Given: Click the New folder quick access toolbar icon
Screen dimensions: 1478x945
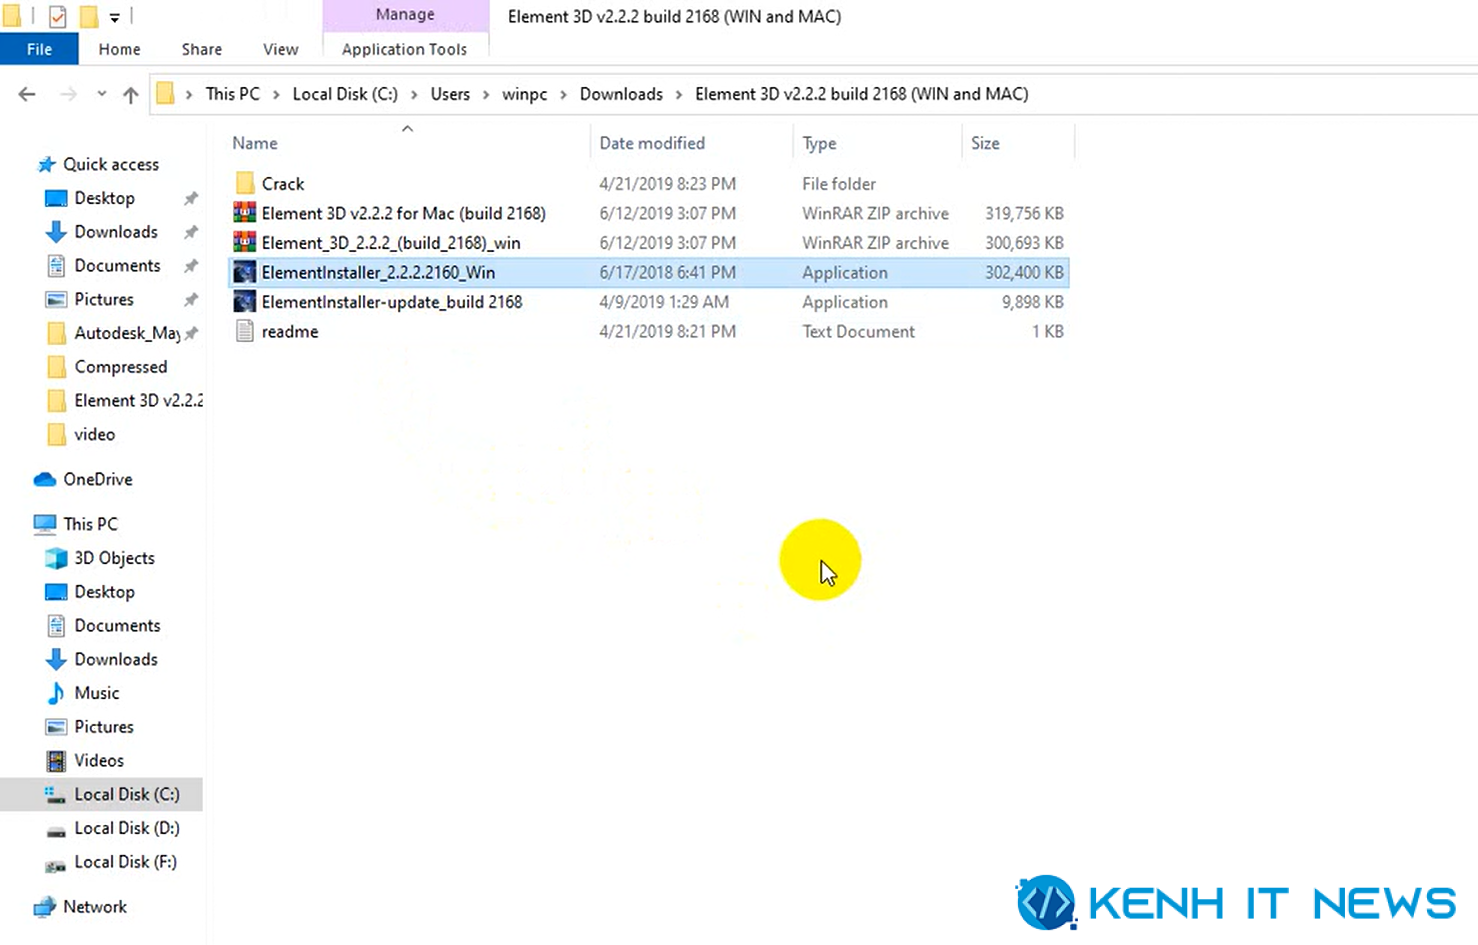Looking at the screenshot, I should pyautogui.click(x=89, y=16).
